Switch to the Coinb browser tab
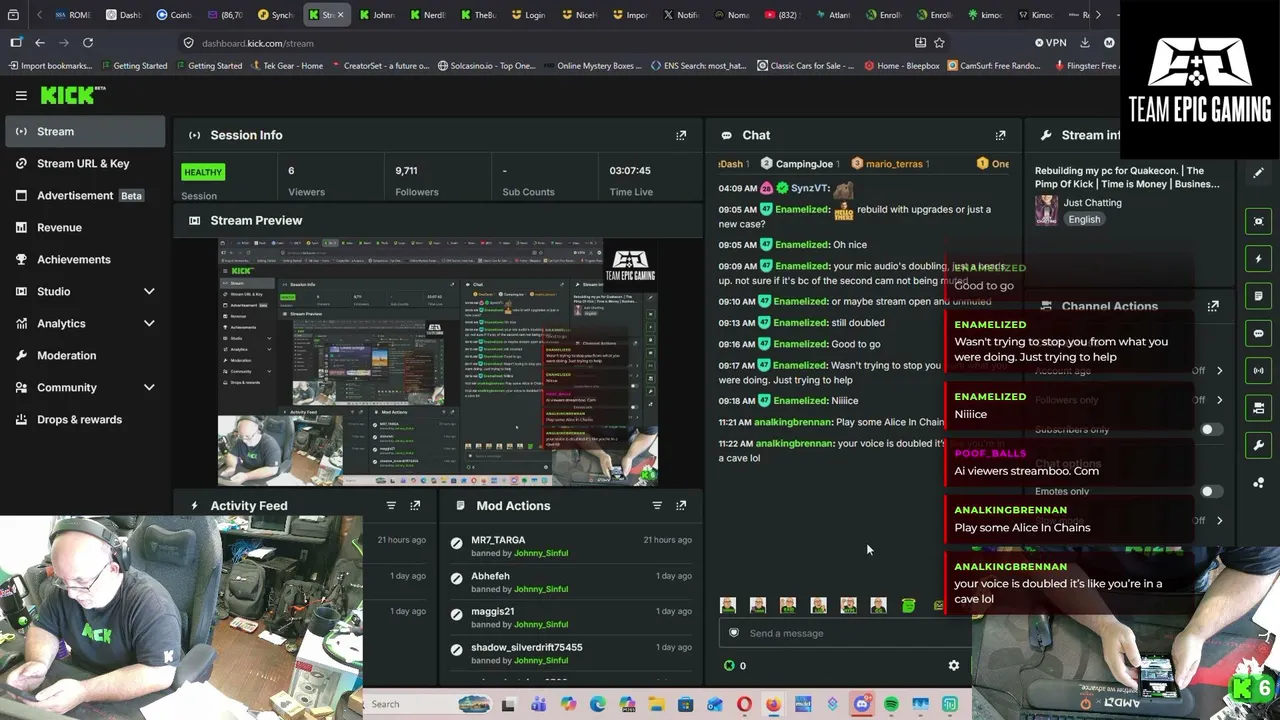The width and height of the screenshot is (1280, 720). tap(174, 15)
